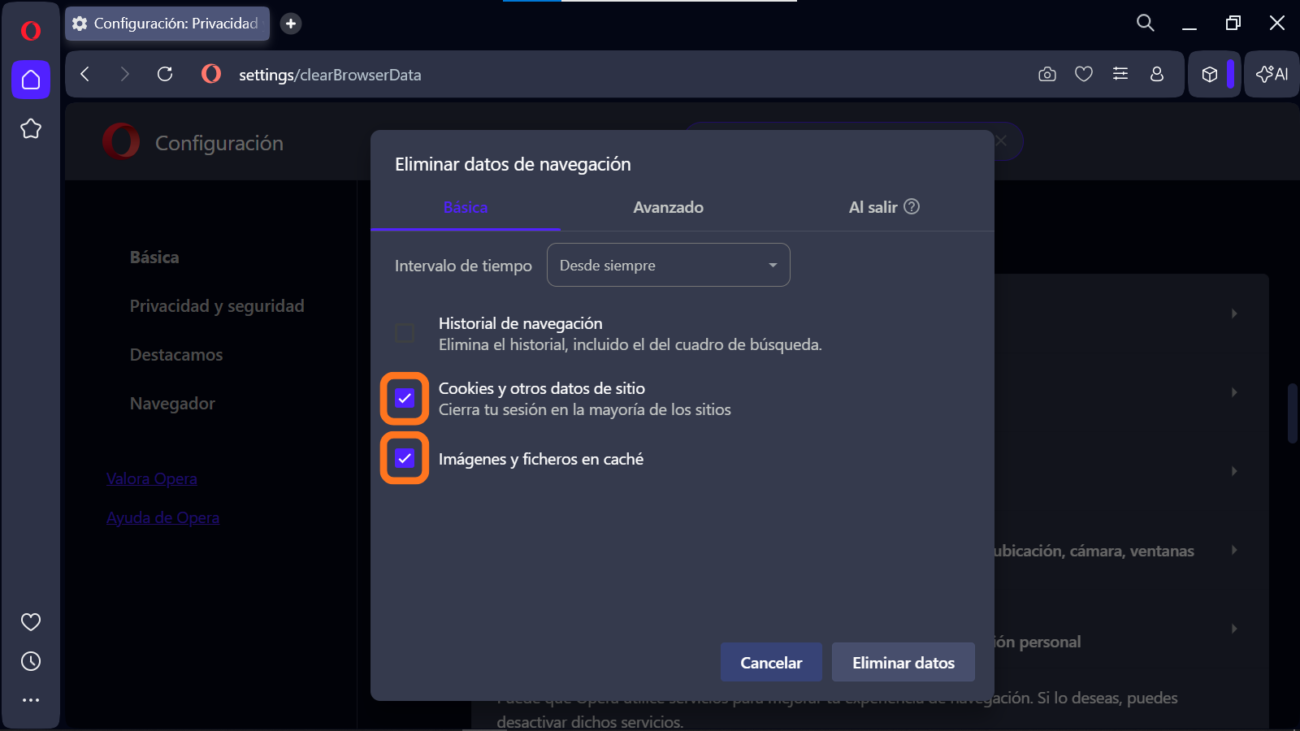The image size is (1300, 731).
Task: Open the profile account icon
Action: pos(1157,75)
